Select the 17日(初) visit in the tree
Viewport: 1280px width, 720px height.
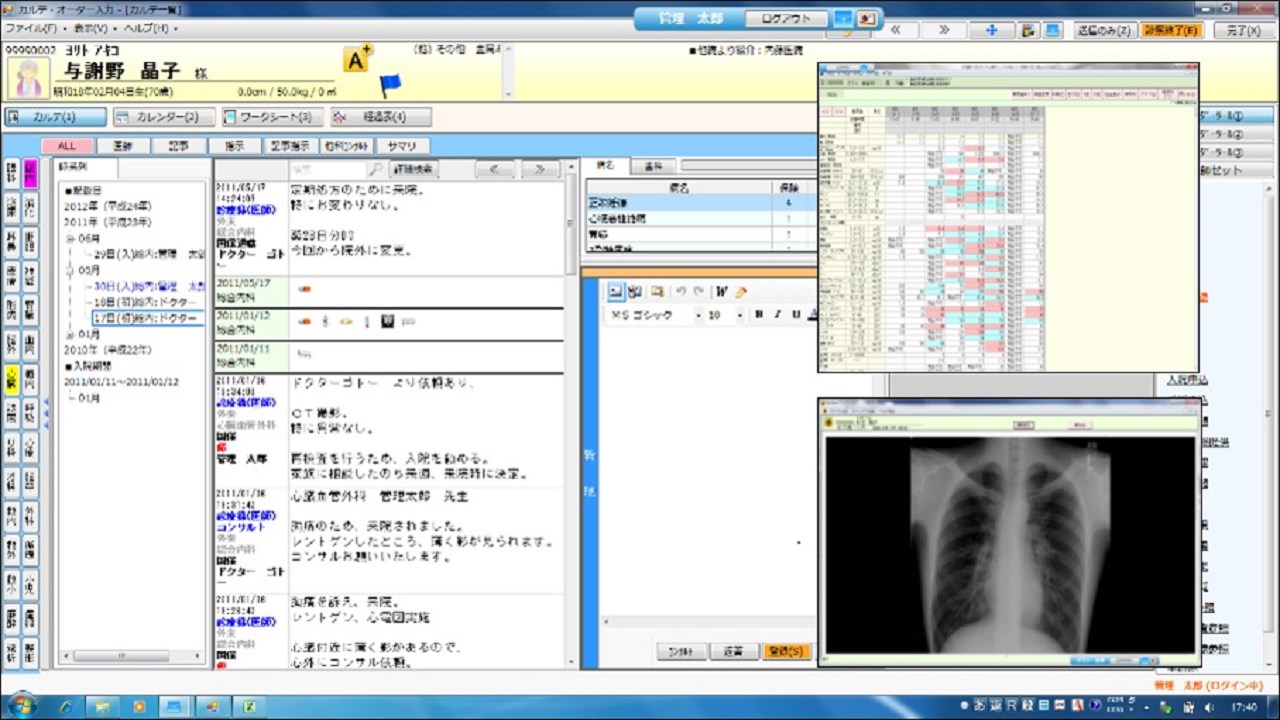[147, 318]
